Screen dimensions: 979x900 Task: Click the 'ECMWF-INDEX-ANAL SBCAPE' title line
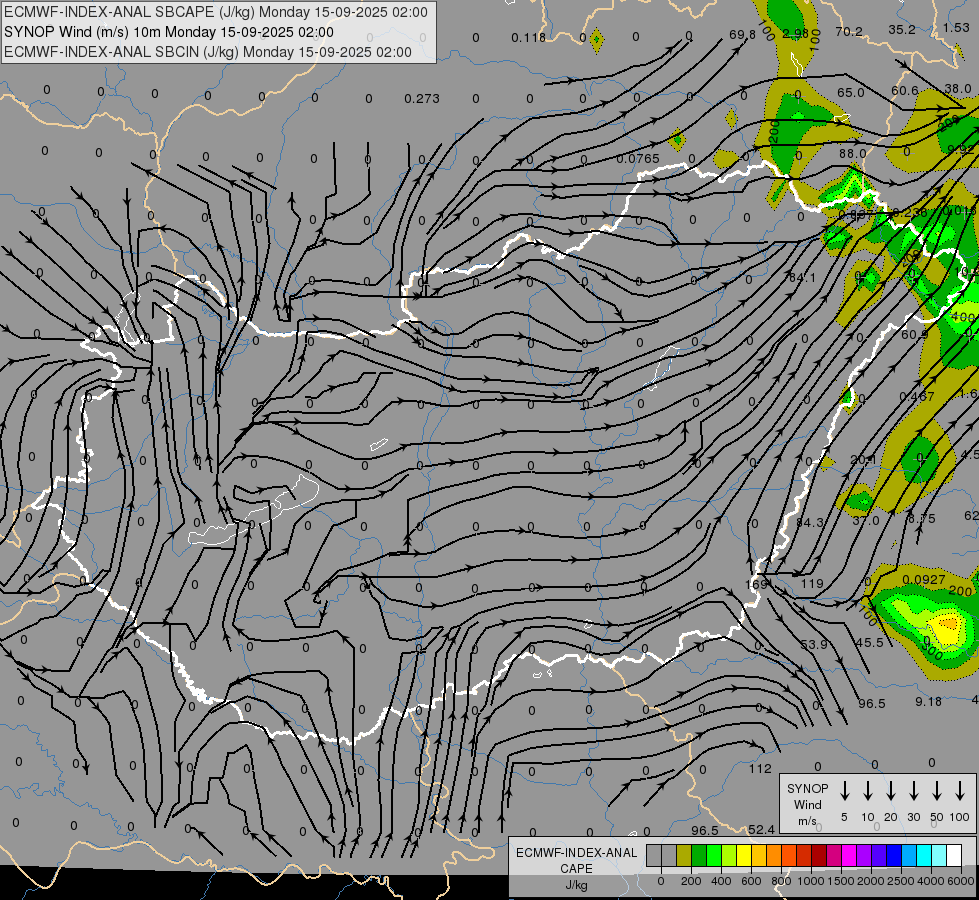click(216, 12)
